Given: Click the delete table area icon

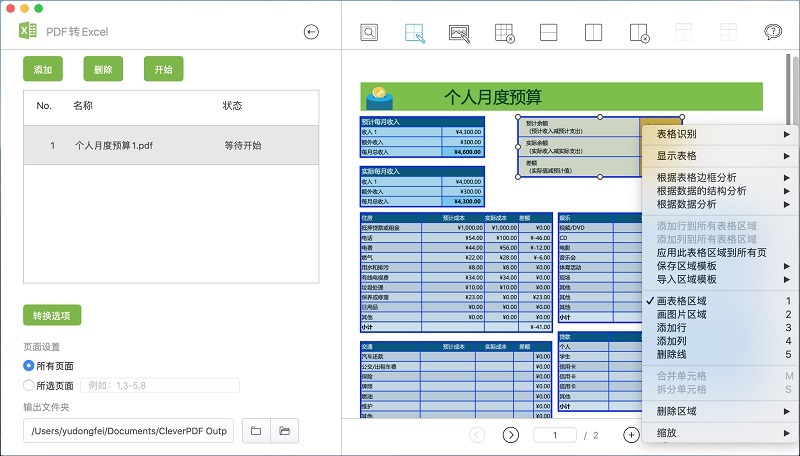Looking at the screenshot, I should [x=504, y=33].
